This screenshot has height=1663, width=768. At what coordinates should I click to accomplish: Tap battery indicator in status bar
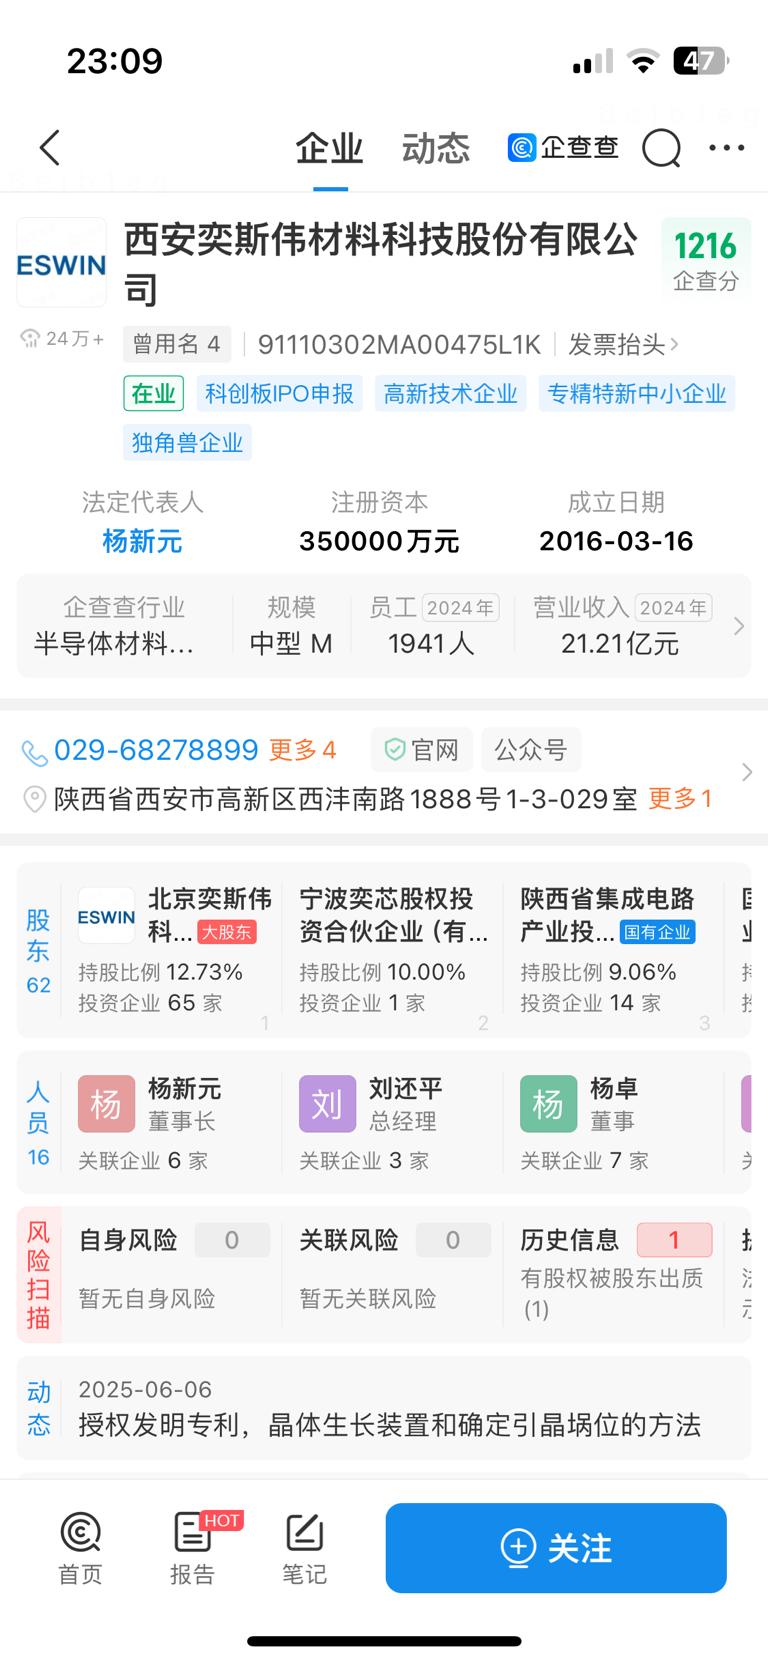pyautogui.click(x=702, y=61)
